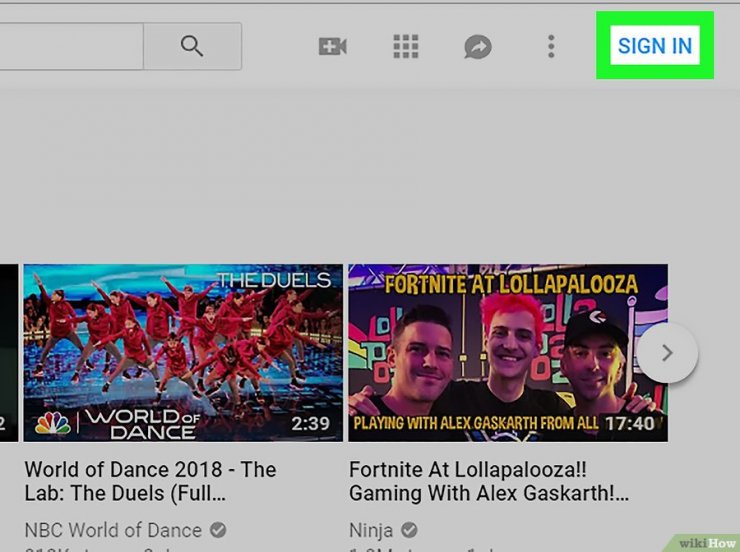Click the 2:39 duration label

click(x=310, y=423)
